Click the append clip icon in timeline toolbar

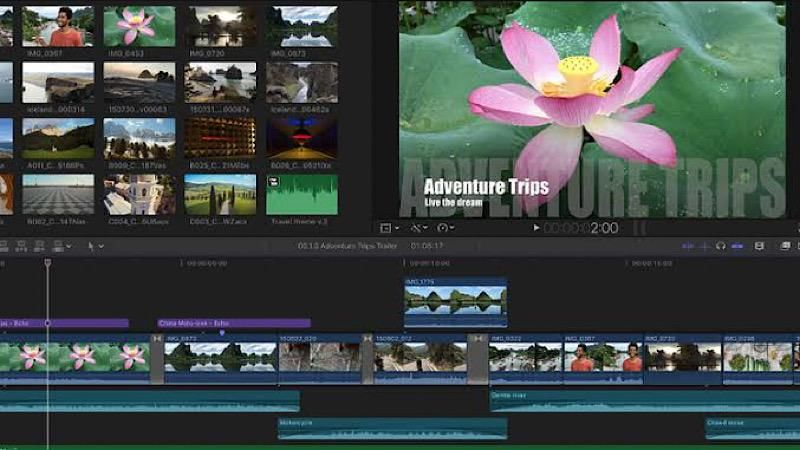[42, 246]
